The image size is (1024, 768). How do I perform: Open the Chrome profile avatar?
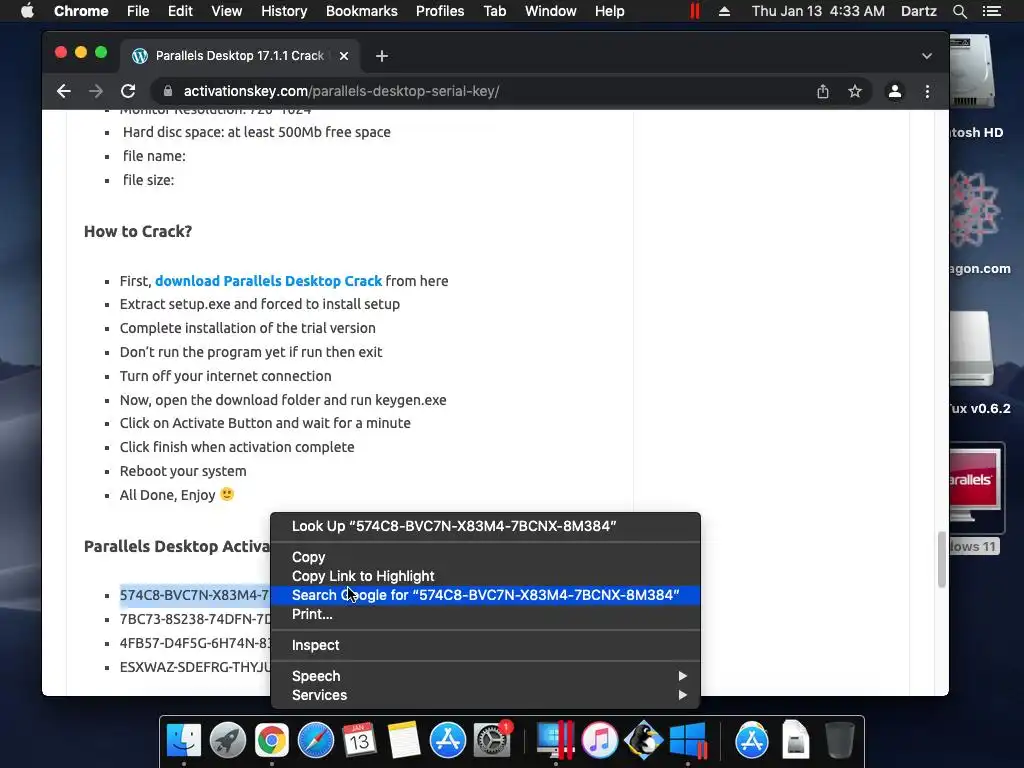pyautogui.click(x=895, y=91)
